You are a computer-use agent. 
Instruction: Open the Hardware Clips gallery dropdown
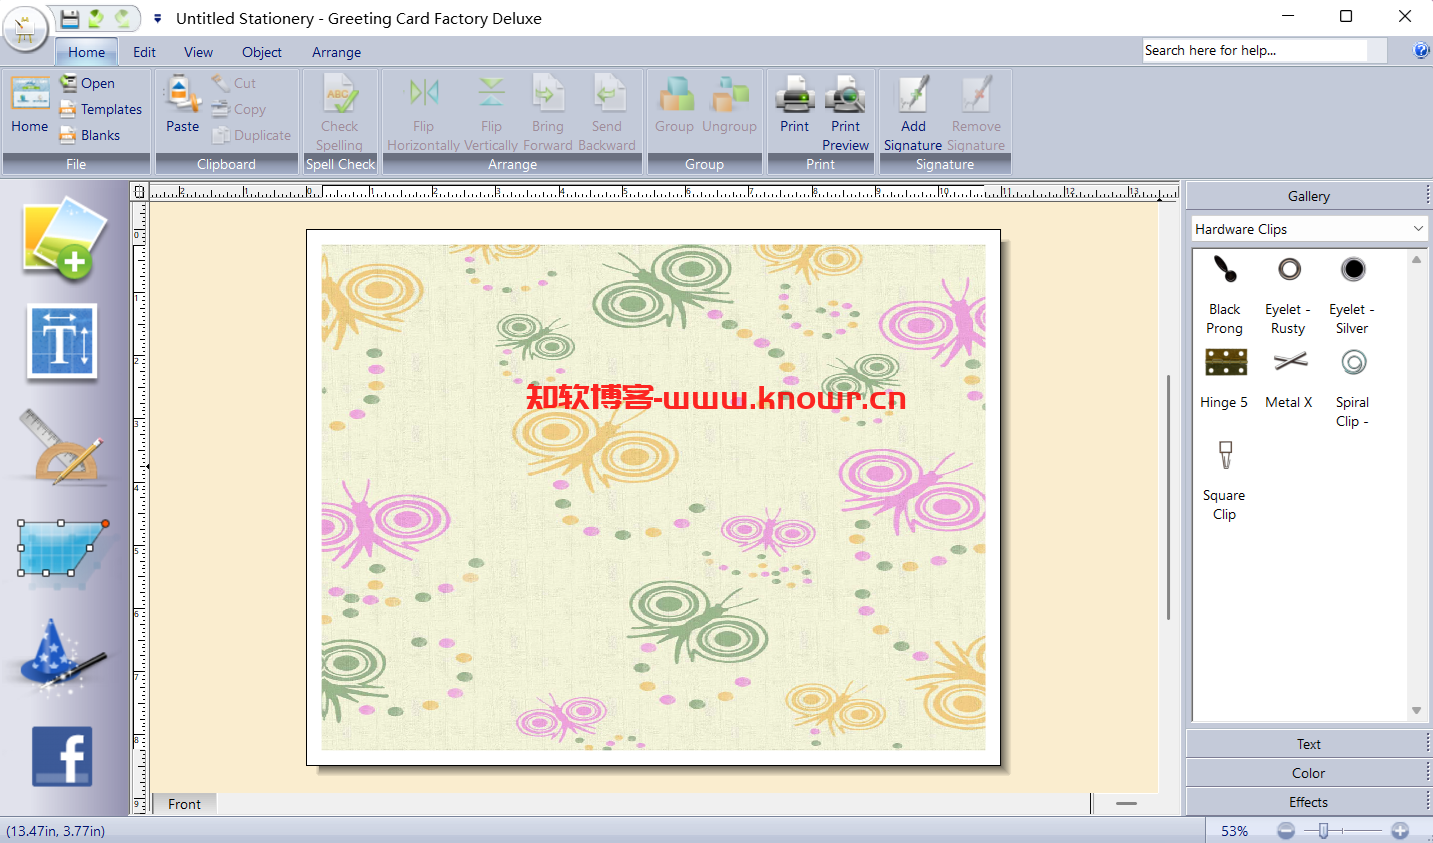click(x=1309, y=229)
